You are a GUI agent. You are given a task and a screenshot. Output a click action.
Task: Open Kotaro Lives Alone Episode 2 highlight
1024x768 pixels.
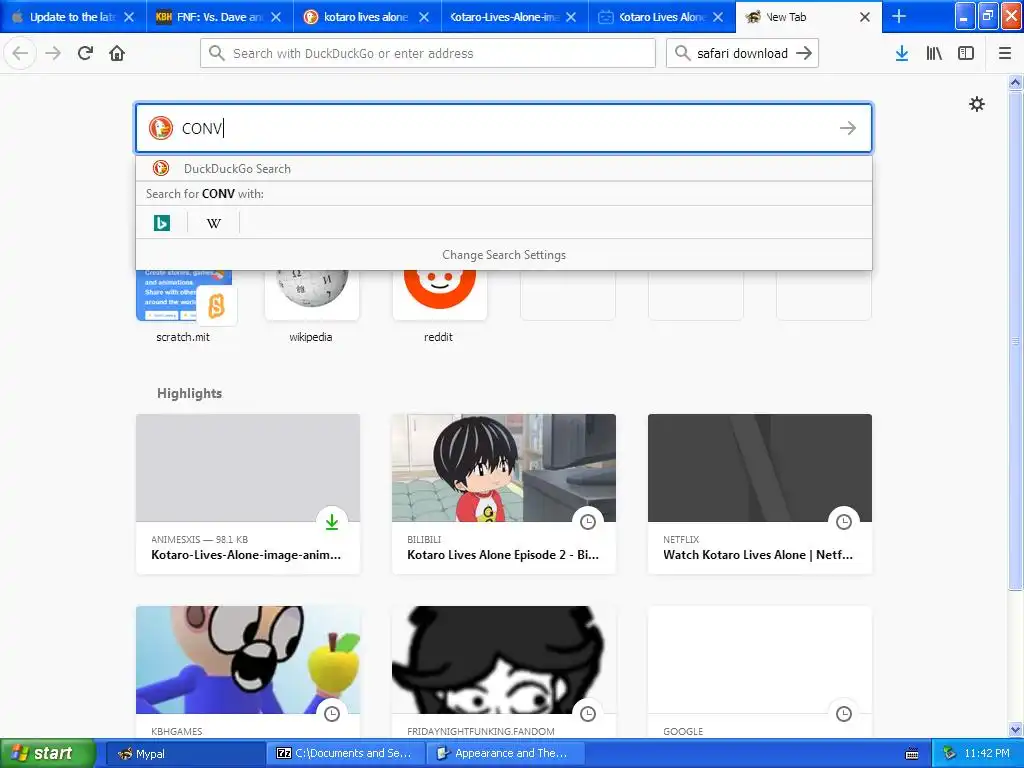click(504, 494)
